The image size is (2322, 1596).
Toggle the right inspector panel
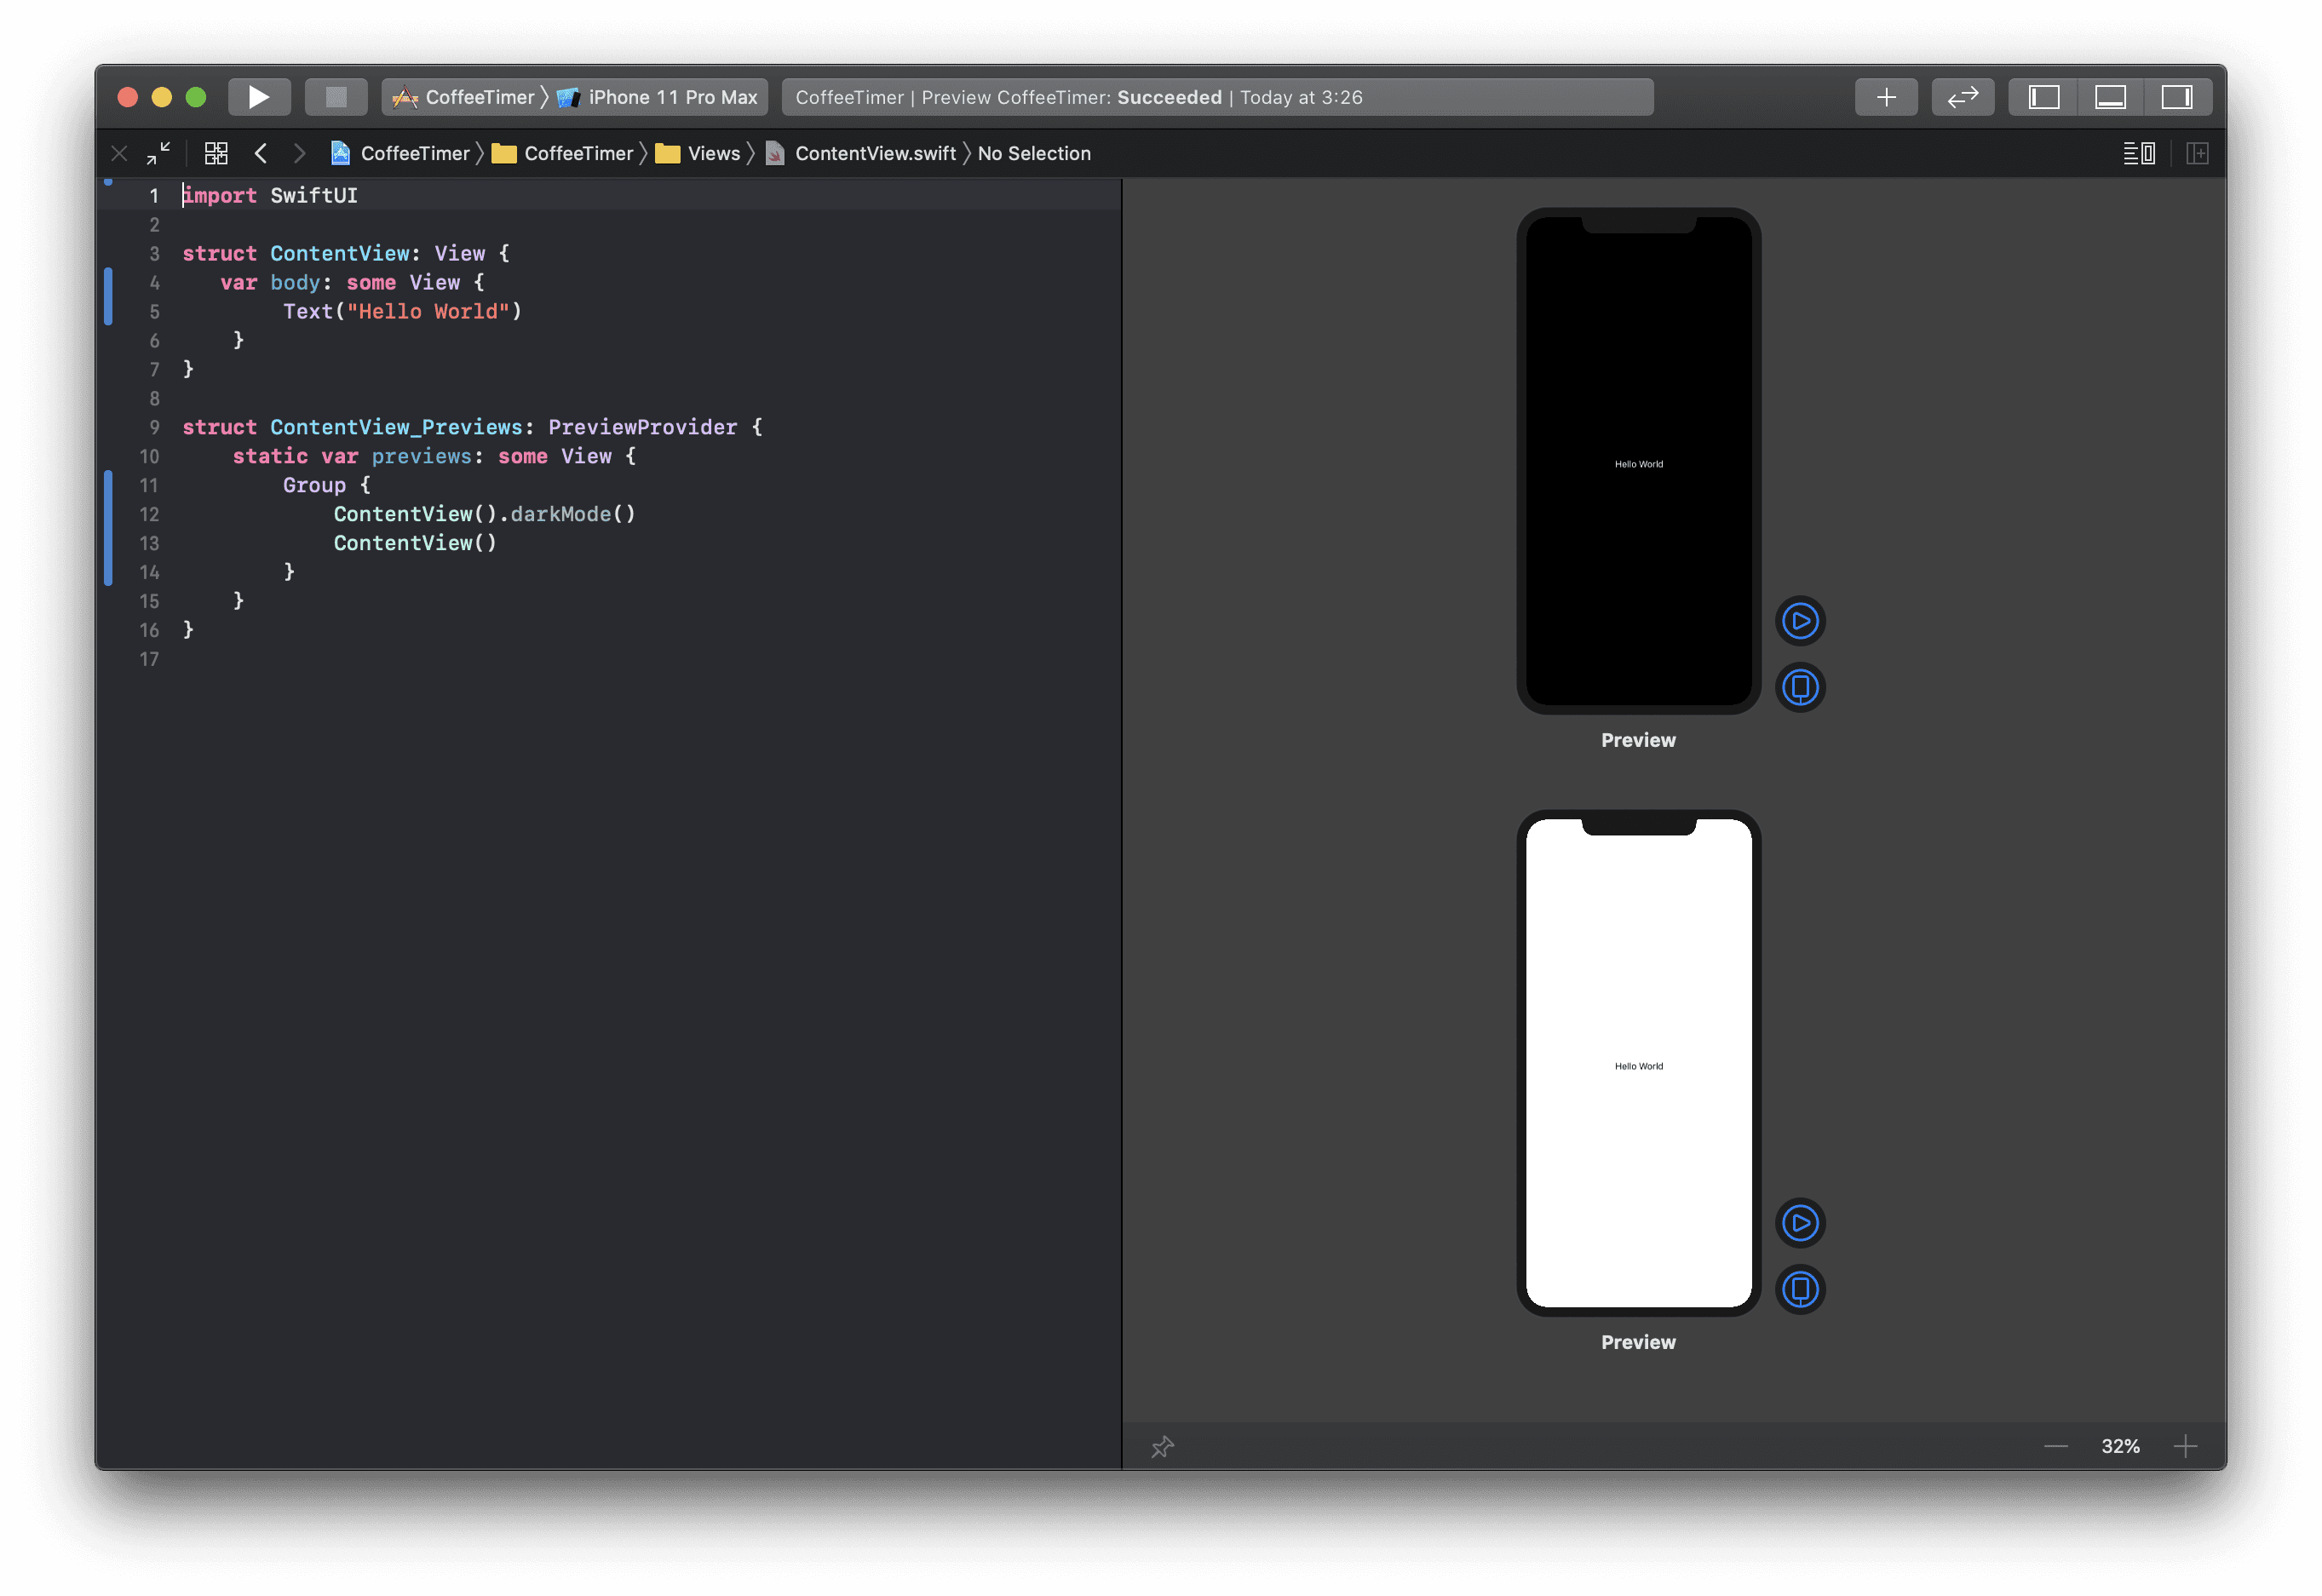[x=2177, y=97]
